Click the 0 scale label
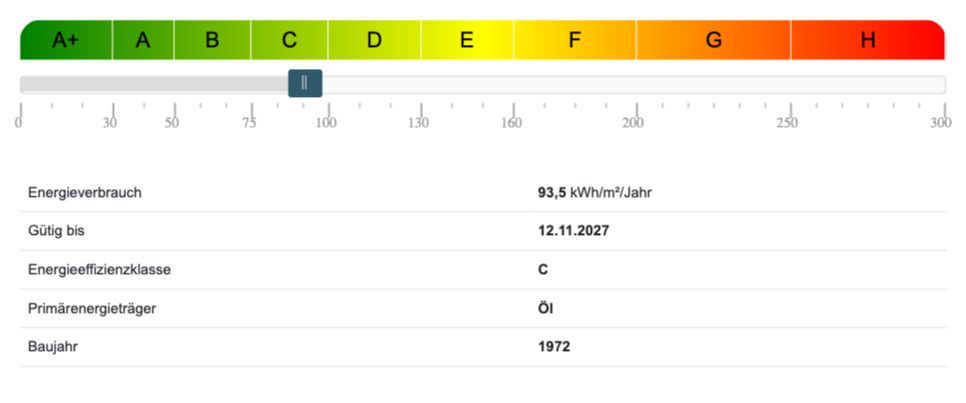 pyautogui.click(x=19, y=123)
